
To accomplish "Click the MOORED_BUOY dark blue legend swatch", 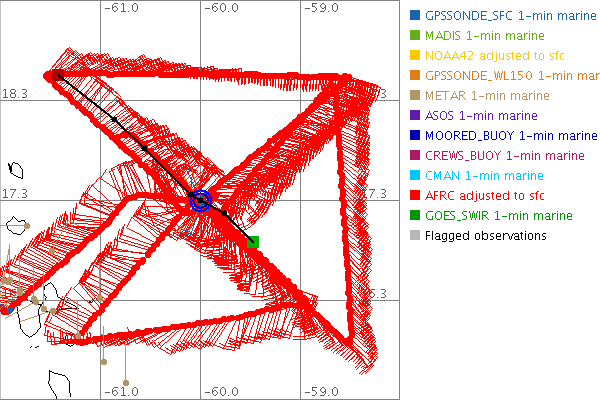I will pos(415,136).
